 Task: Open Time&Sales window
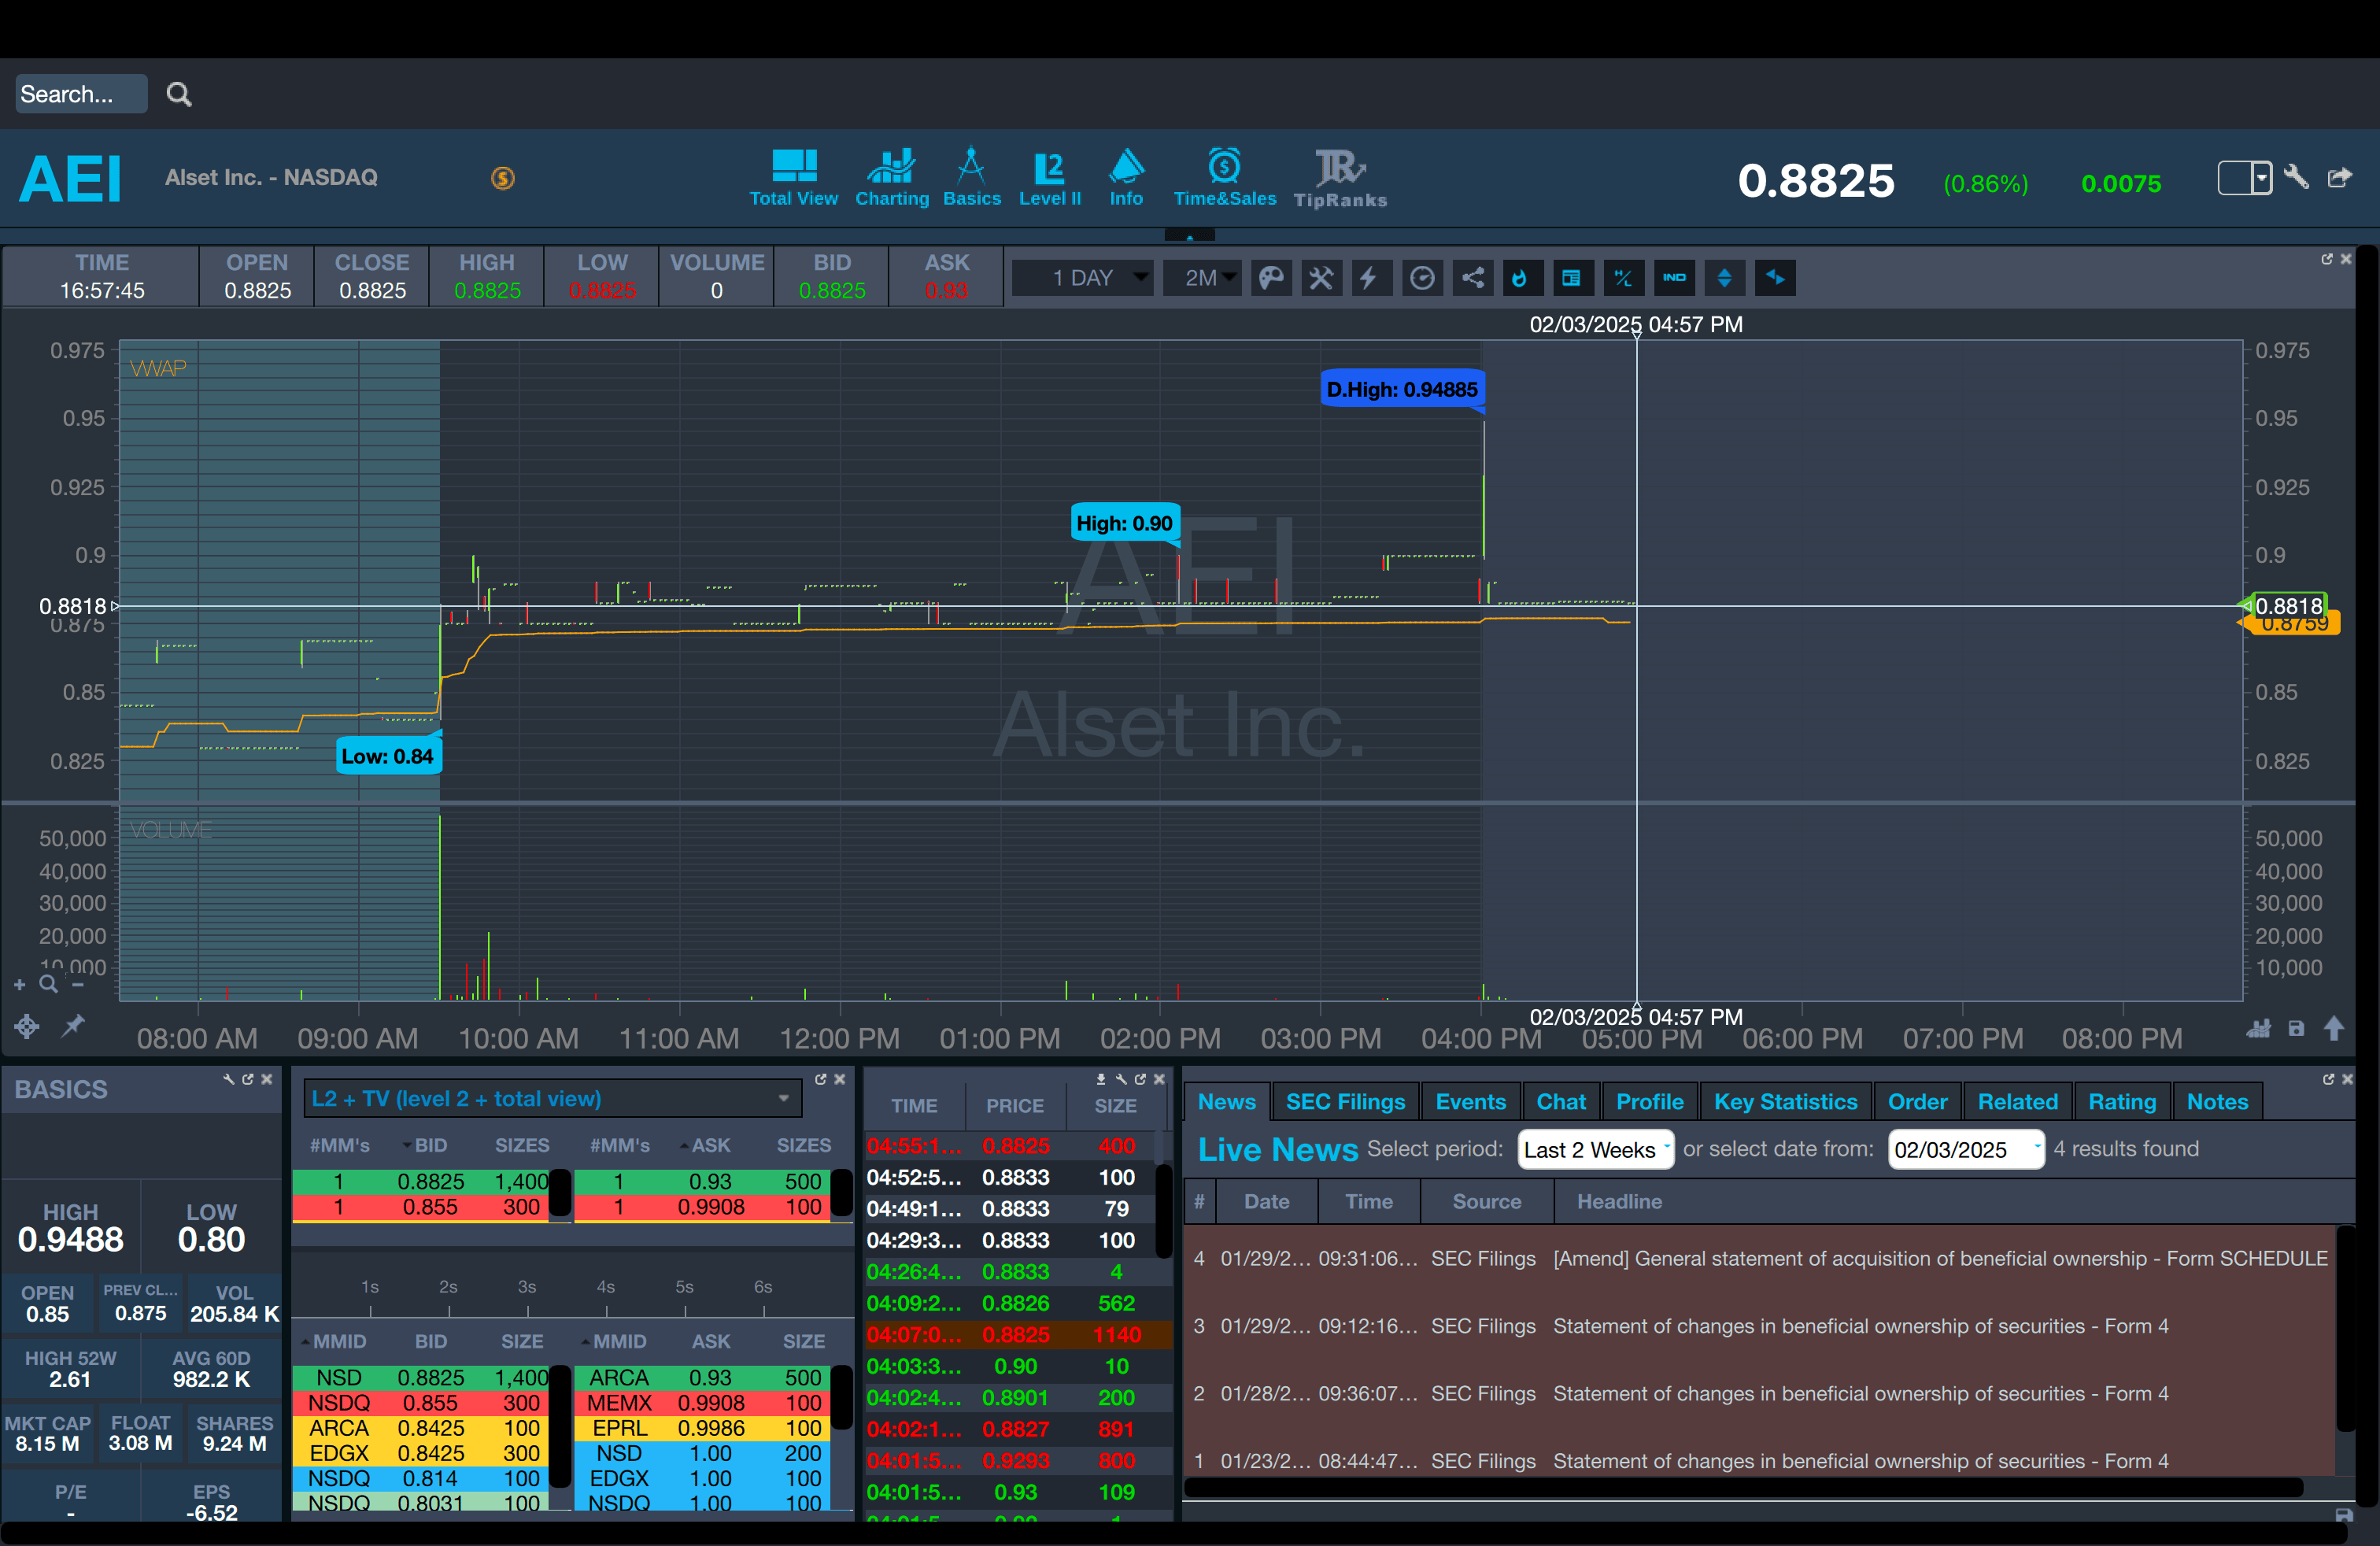coord(1224,178)
